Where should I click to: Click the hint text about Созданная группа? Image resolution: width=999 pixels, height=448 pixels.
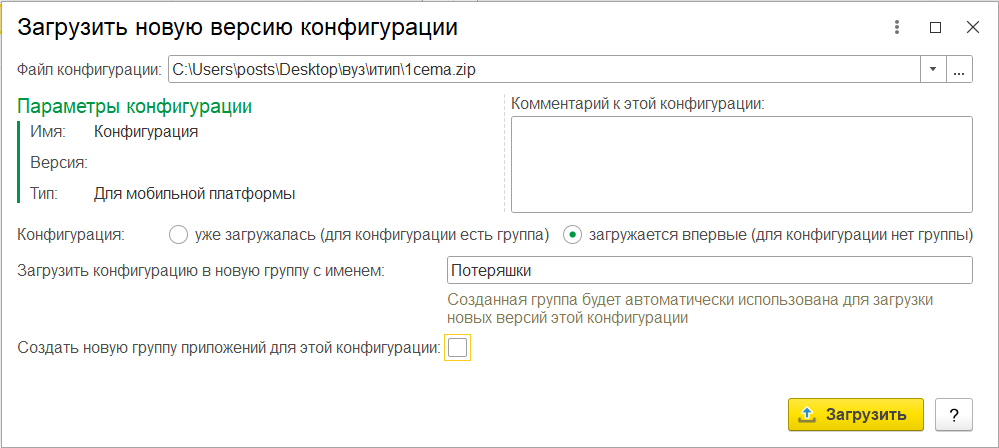(x=690, y=308)
